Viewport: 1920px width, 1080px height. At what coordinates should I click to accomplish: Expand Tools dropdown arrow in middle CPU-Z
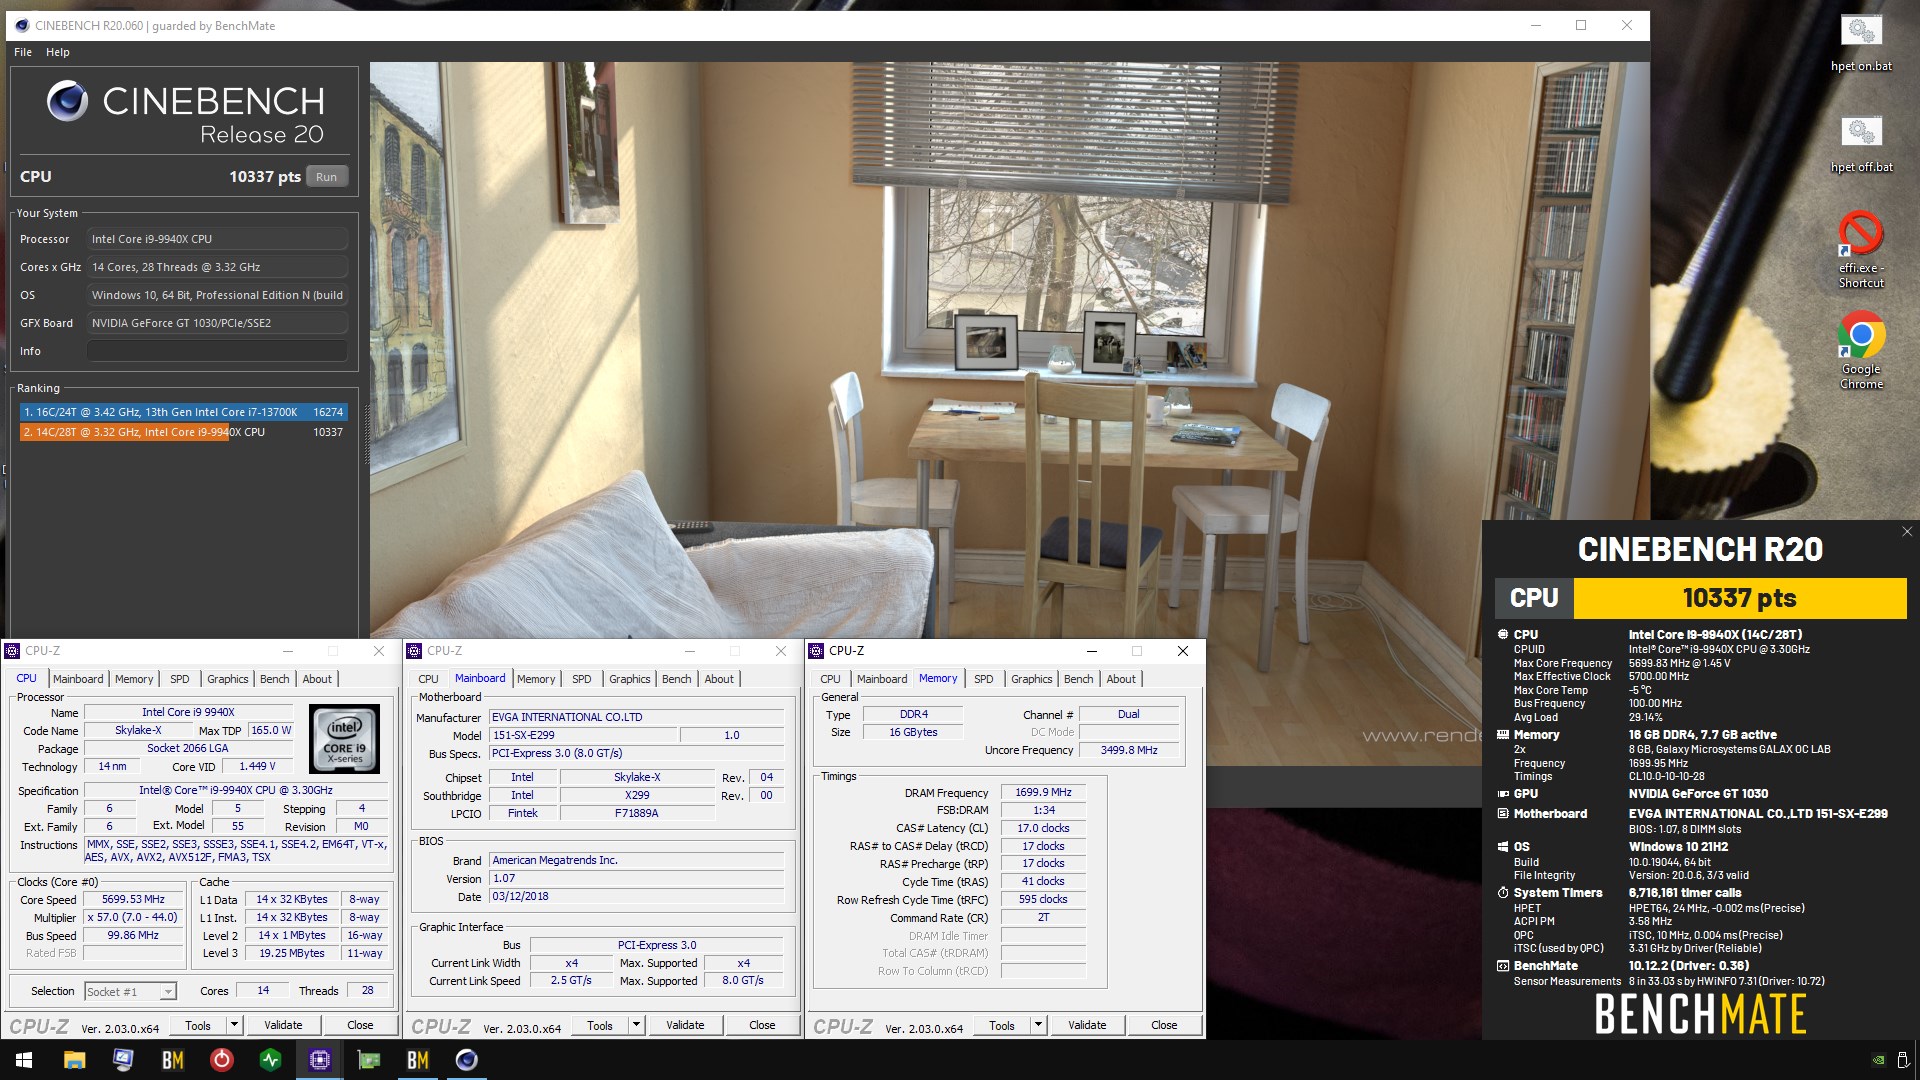point(636,1025)
